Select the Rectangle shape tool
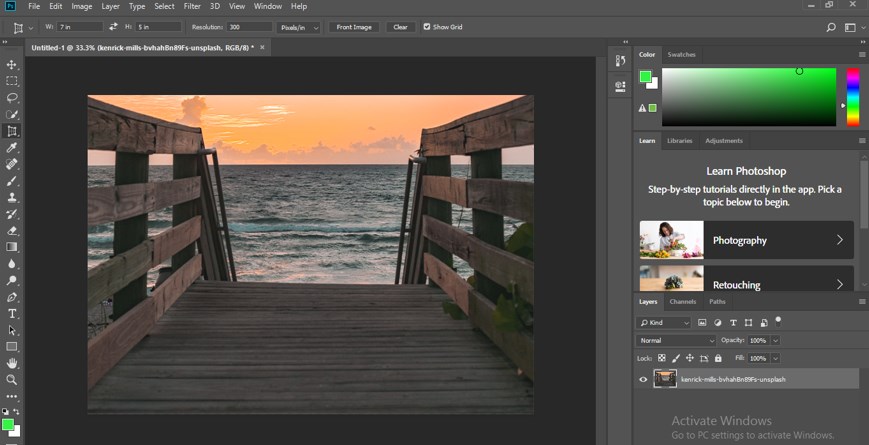 12,347
